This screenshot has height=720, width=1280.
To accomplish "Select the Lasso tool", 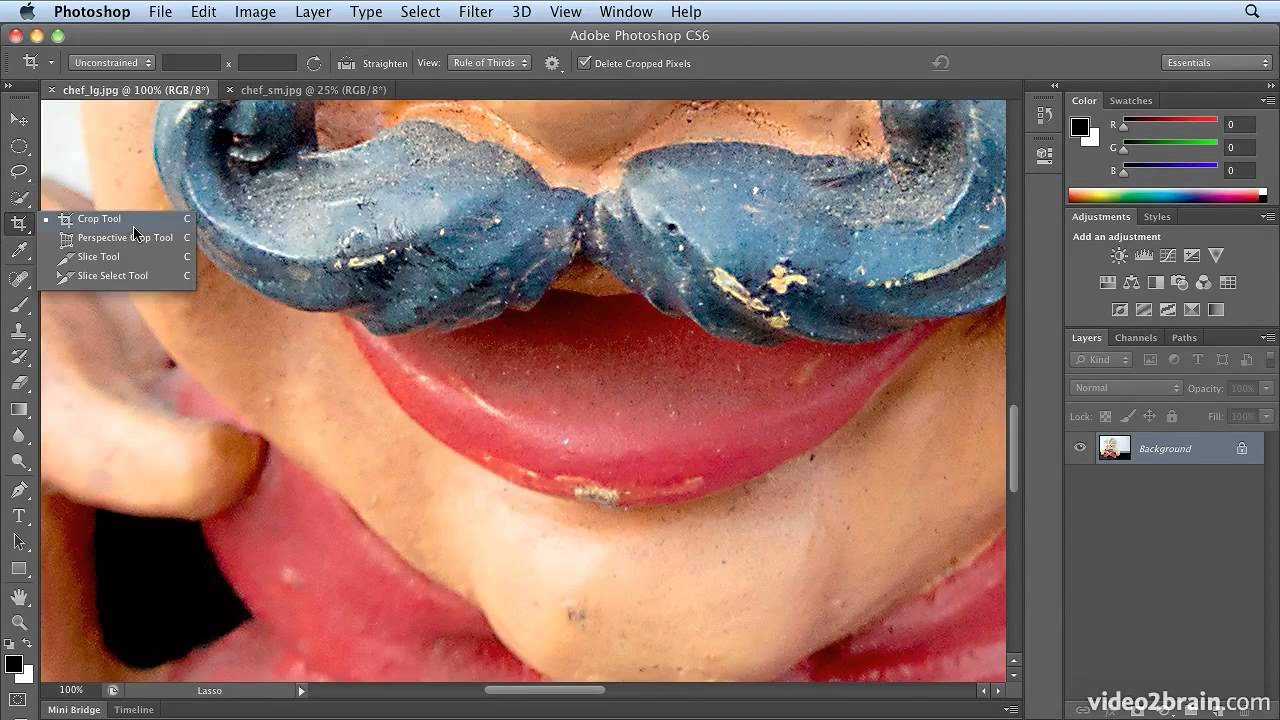I will (x=19, y=172).
